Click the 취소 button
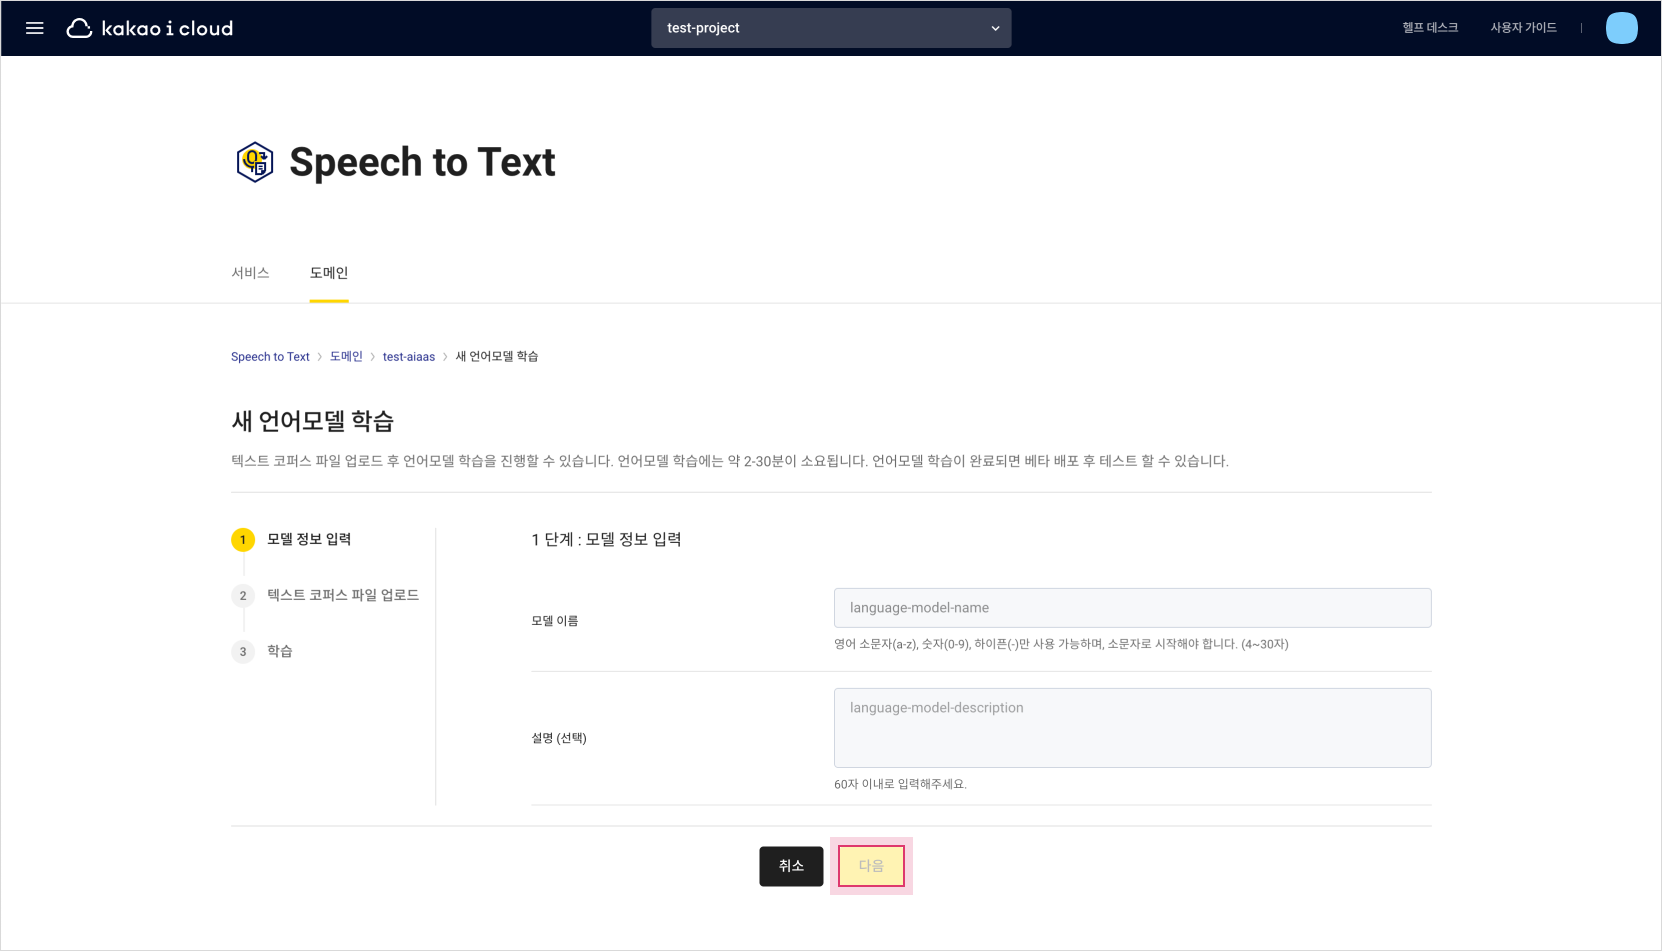 791,866
